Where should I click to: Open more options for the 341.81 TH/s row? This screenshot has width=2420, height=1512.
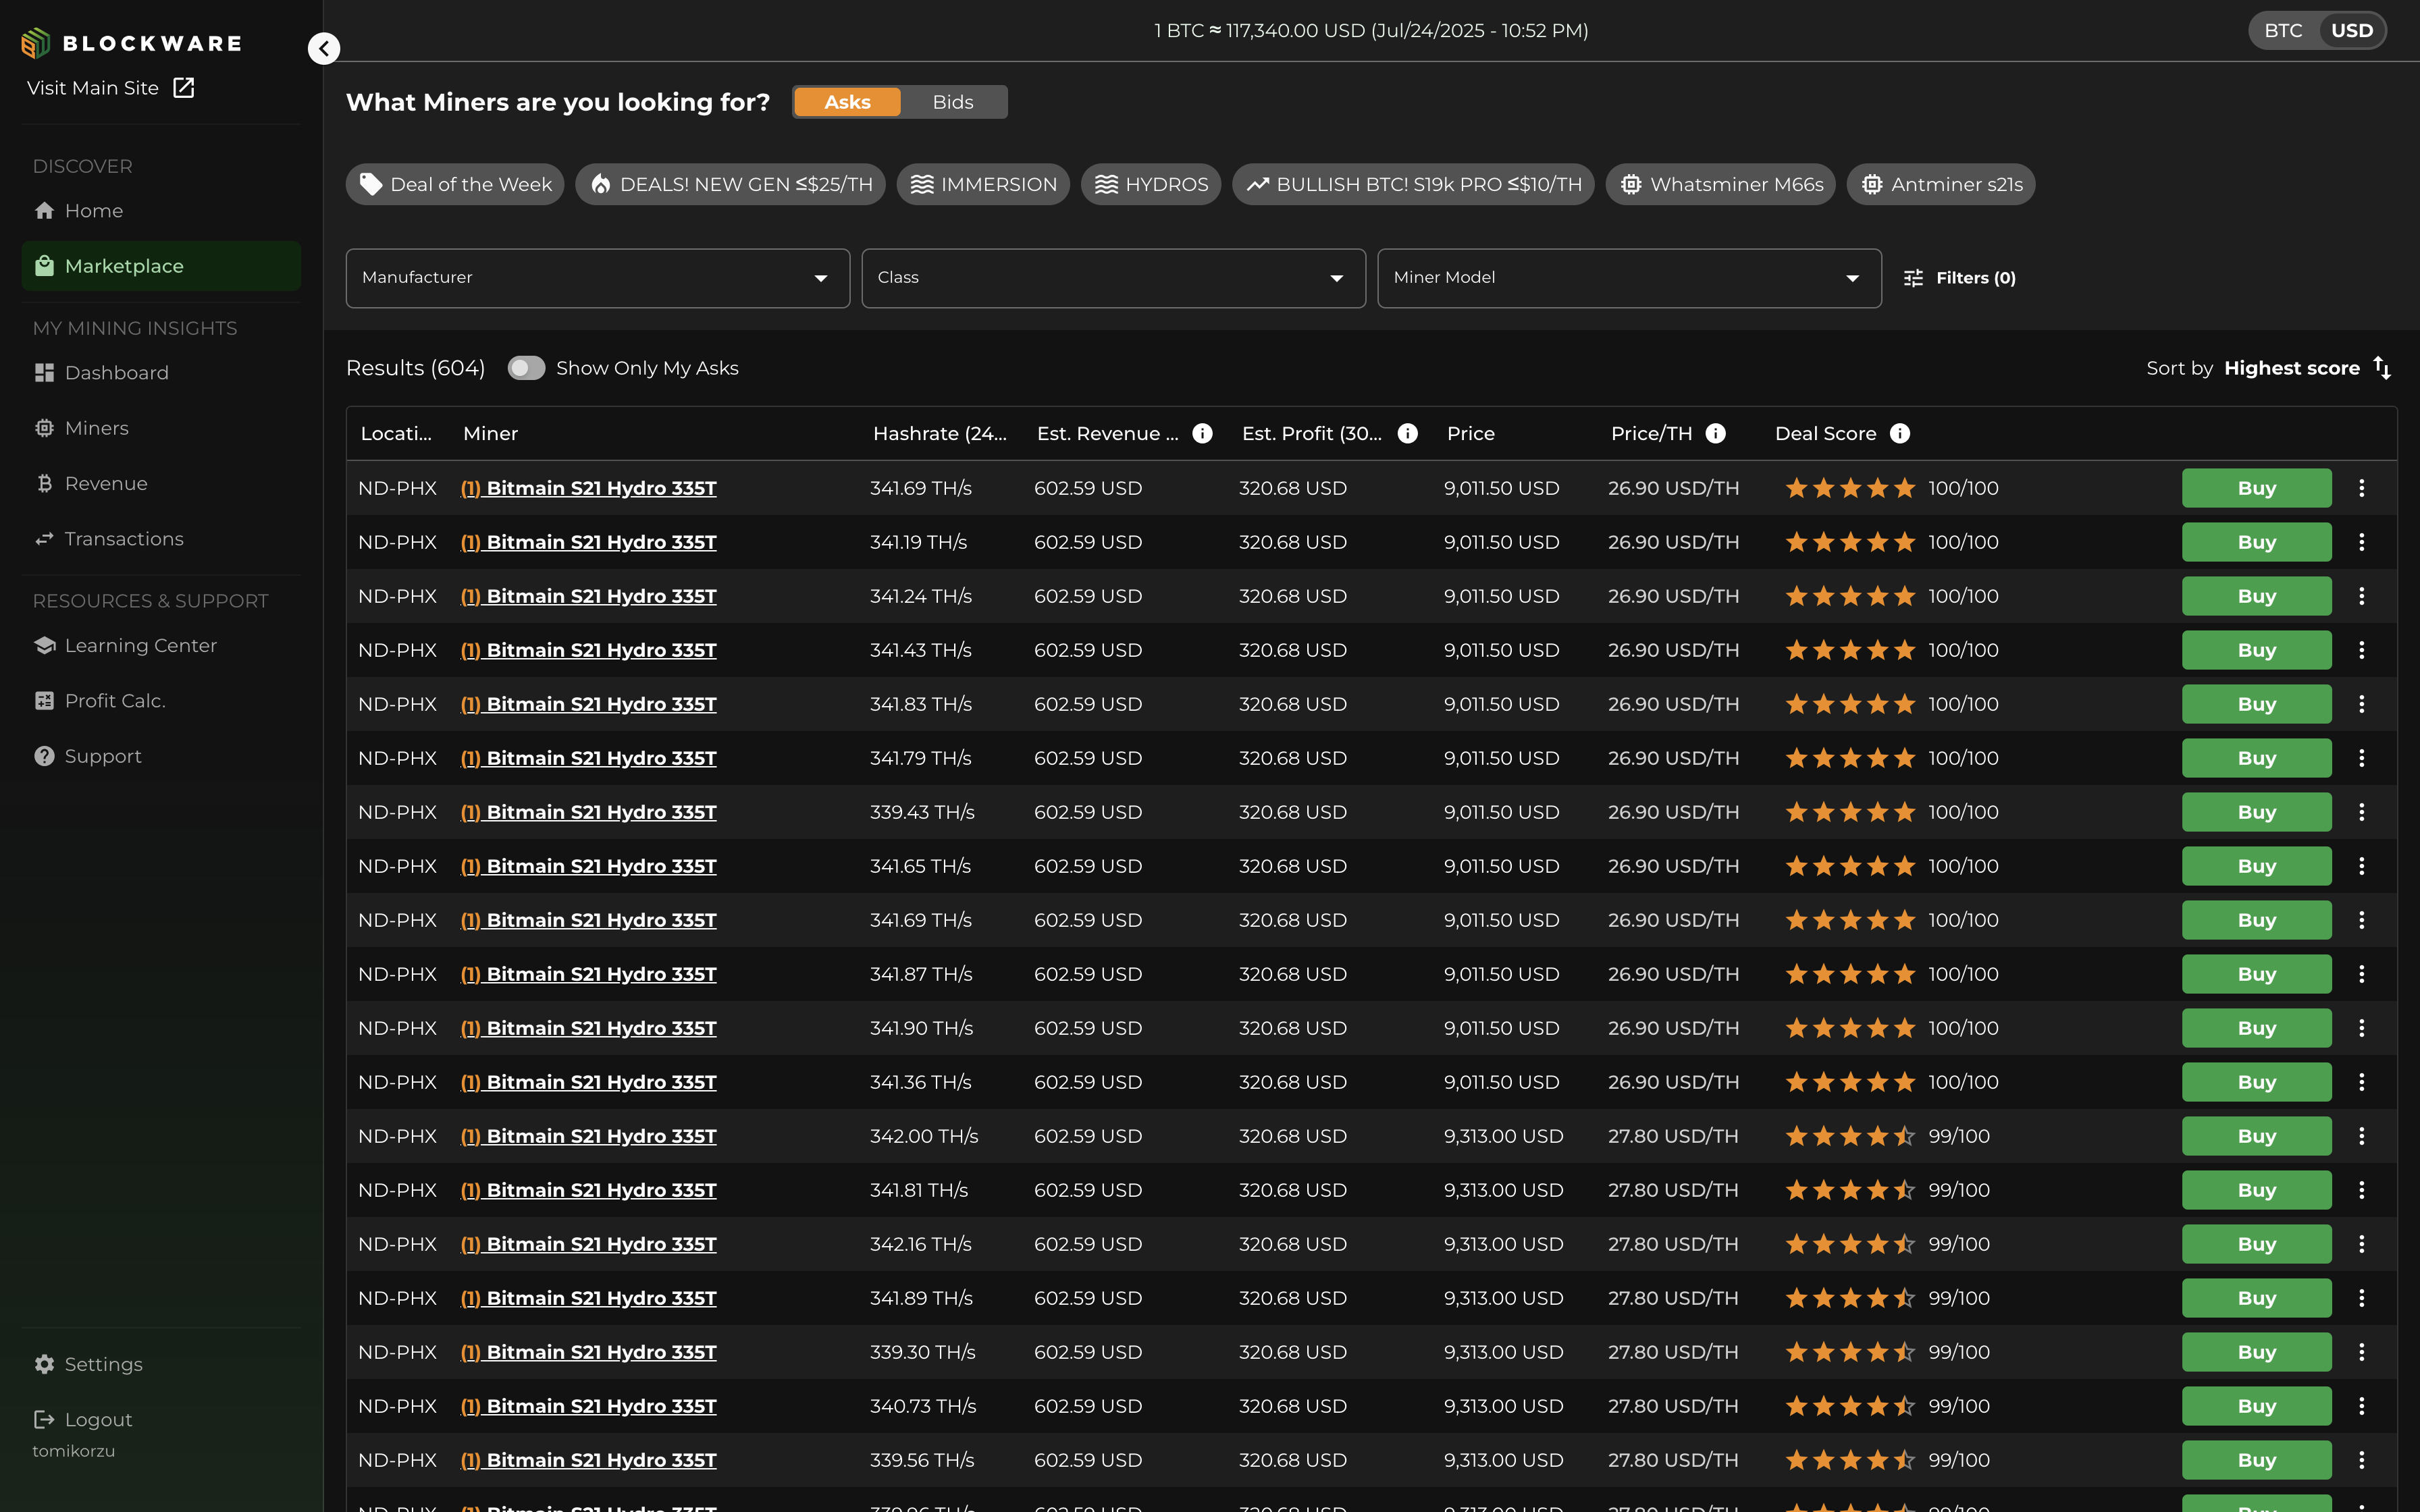pyautogui.click(x=2361, y=1190)
